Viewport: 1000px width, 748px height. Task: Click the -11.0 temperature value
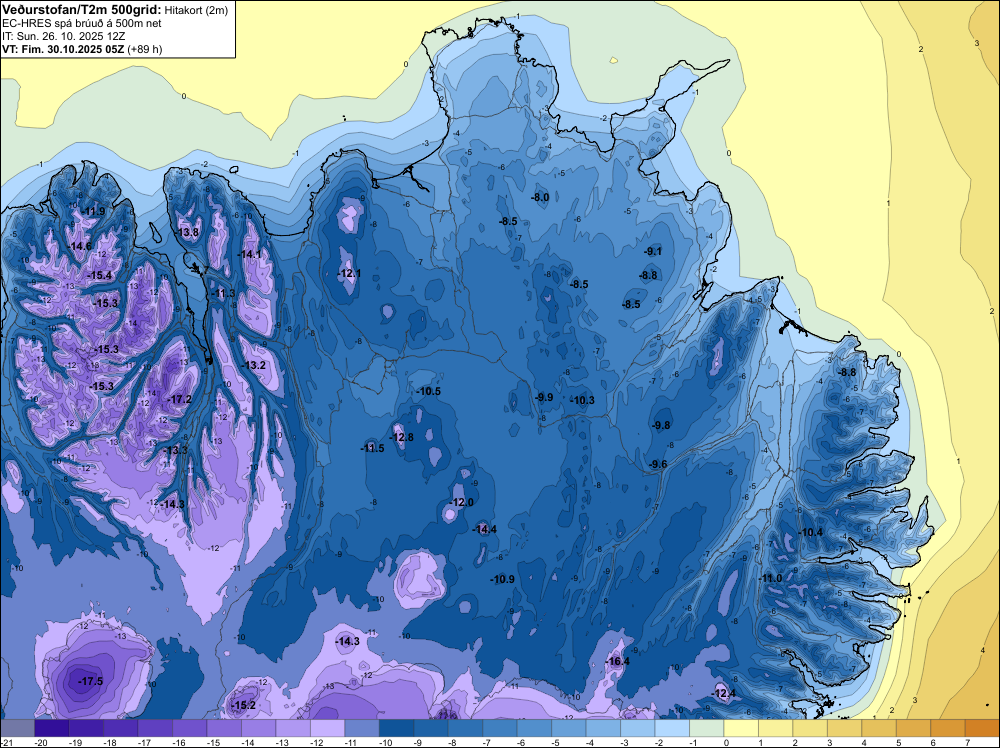tap(770, 578)
